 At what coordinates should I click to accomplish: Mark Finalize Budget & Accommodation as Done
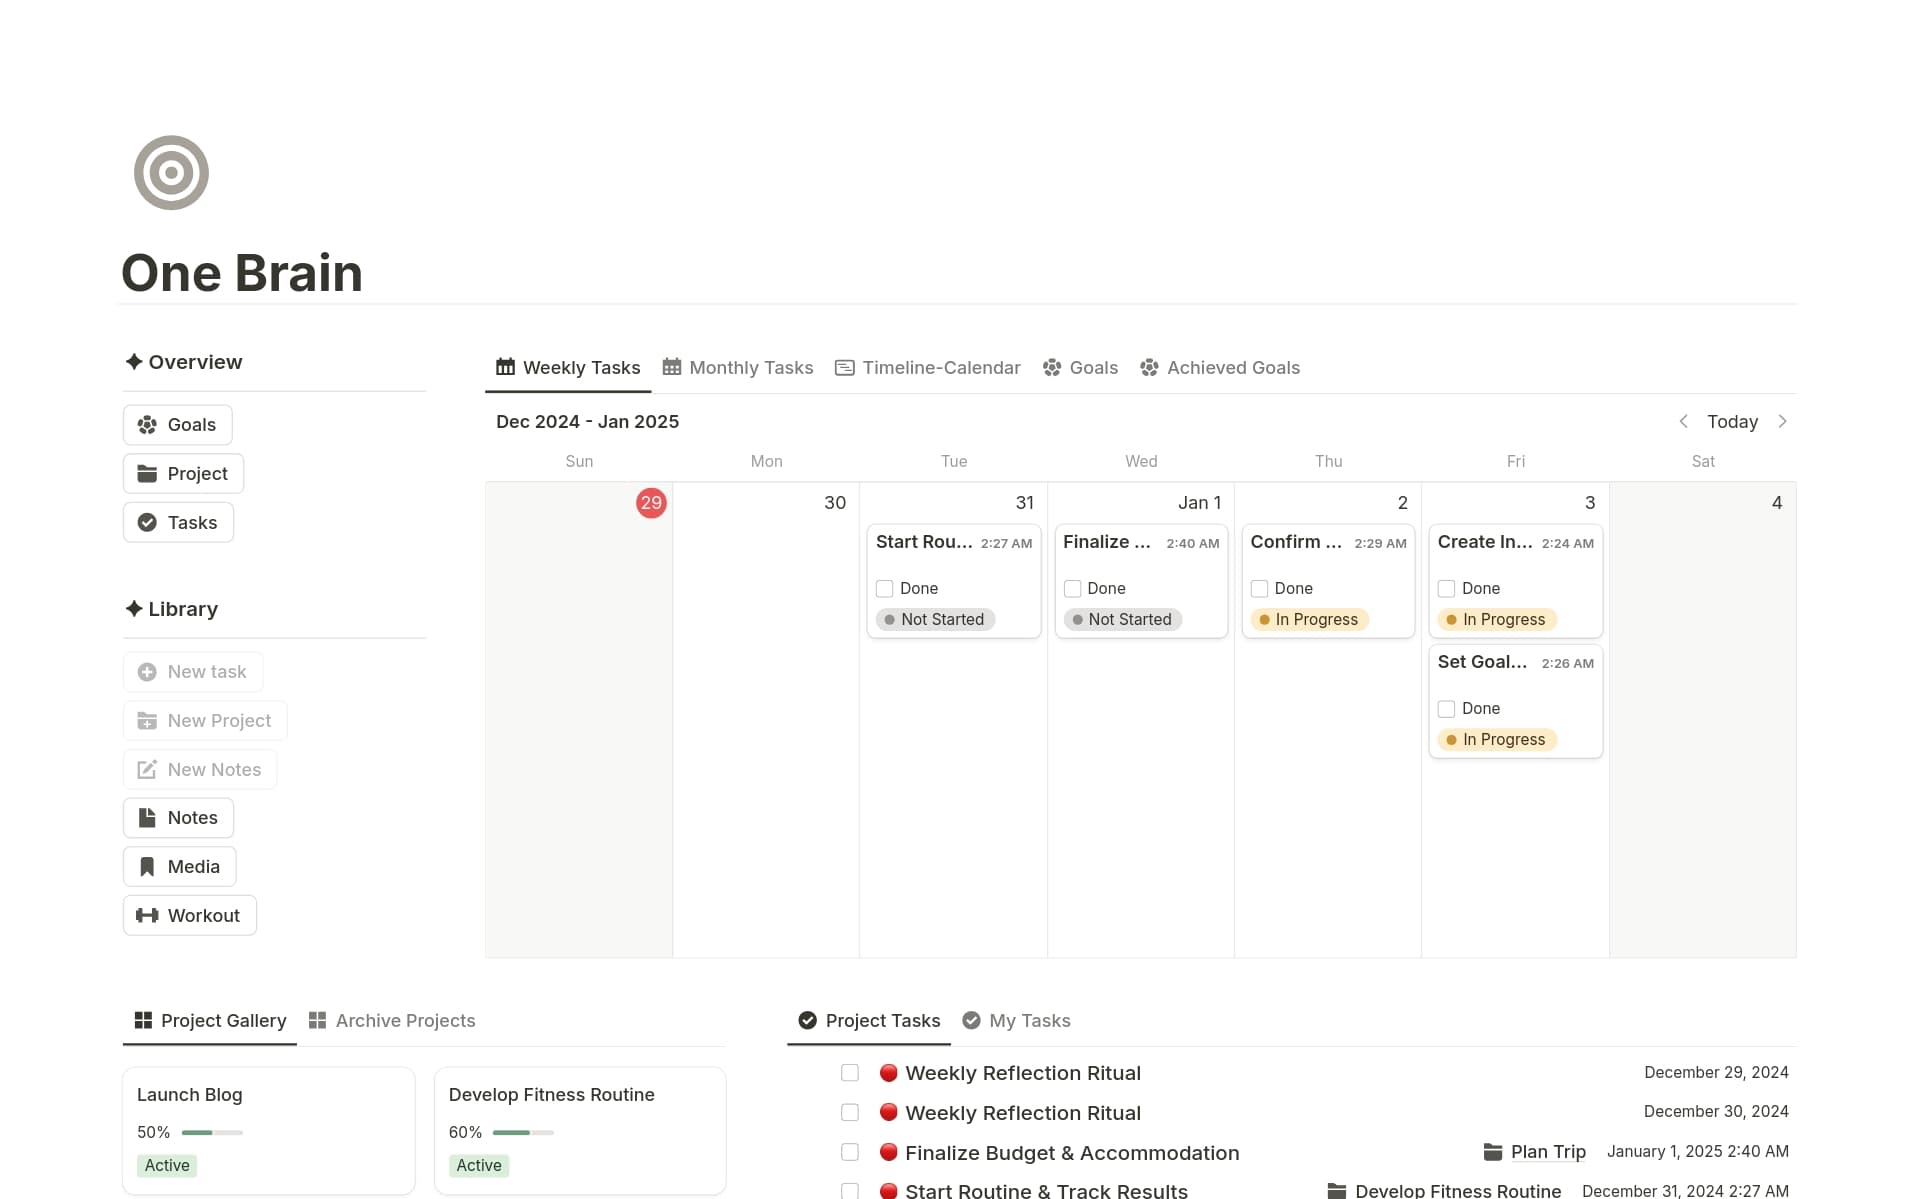[850, 1152]
